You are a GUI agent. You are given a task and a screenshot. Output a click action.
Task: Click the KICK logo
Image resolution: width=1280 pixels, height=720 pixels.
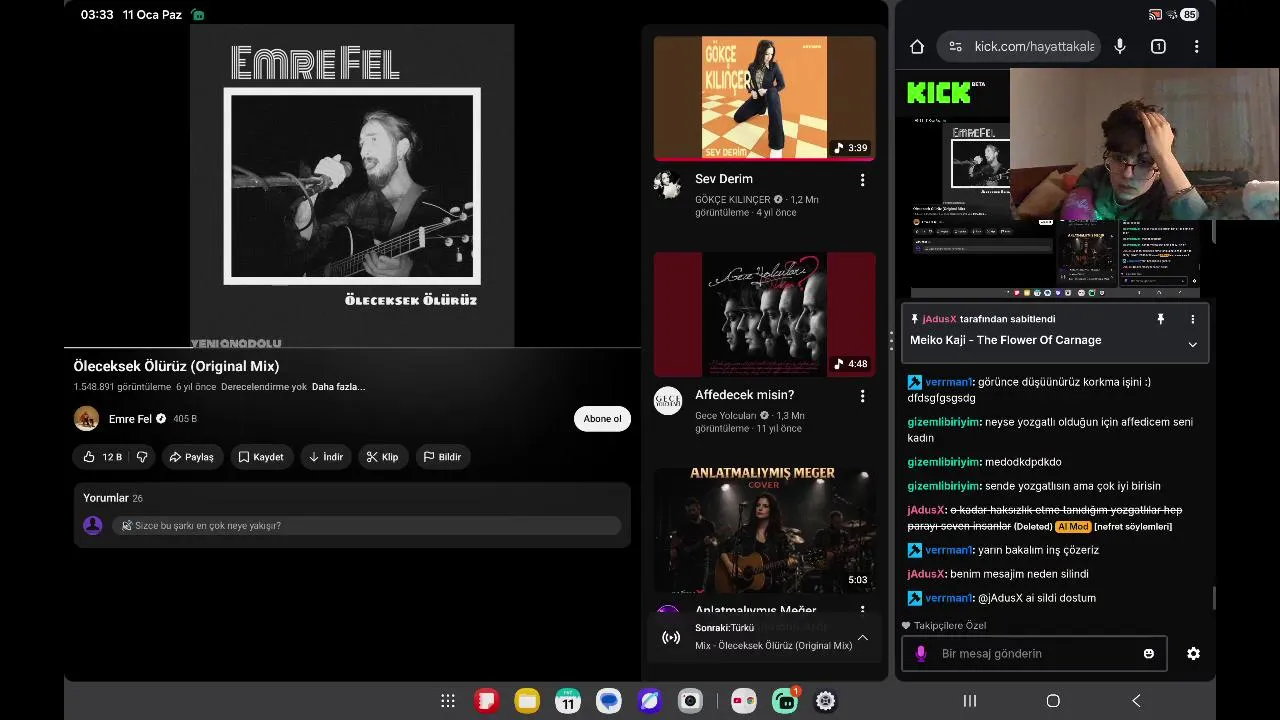click(938, 92)
